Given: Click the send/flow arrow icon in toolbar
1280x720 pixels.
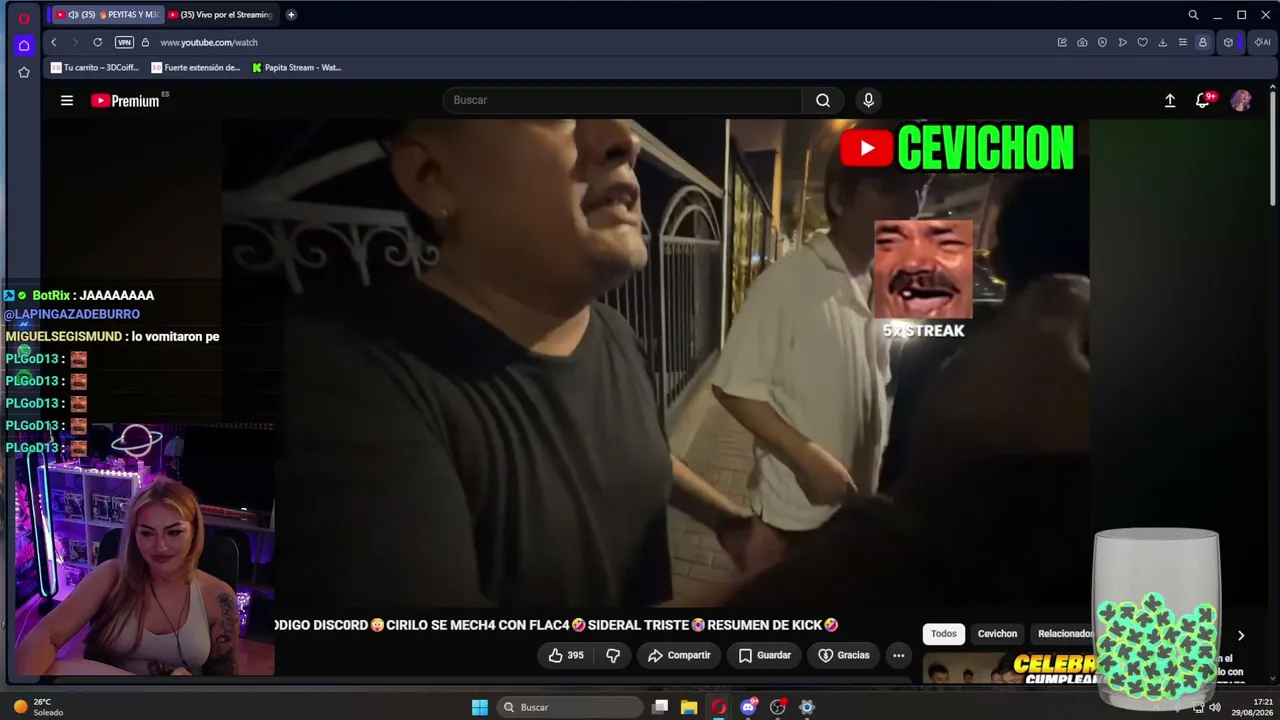Looking at the screenshot, I should point(1123,42).
